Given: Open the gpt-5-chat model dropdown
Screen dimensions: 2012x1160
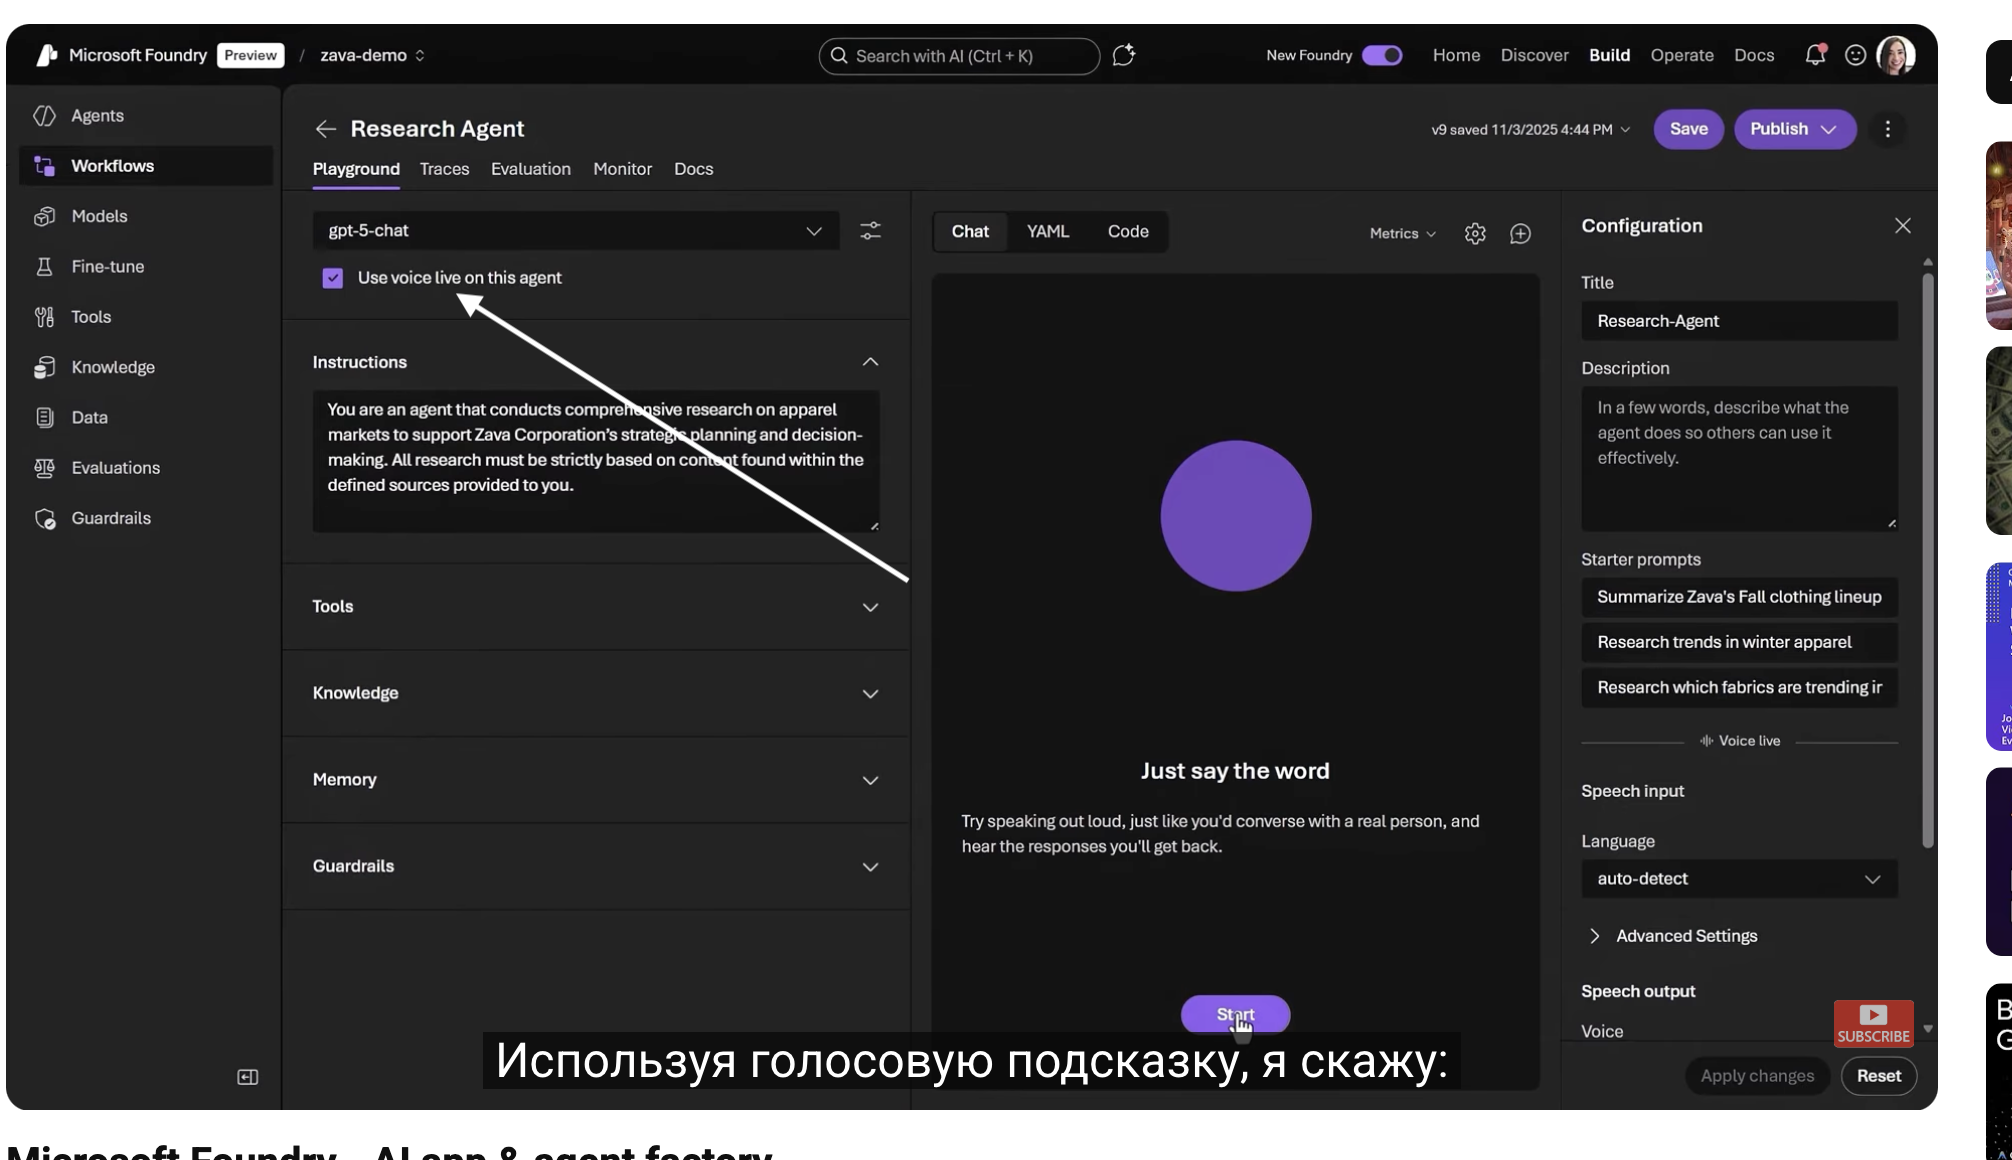Looking at the screenshot, I should (x=575, y=231).
